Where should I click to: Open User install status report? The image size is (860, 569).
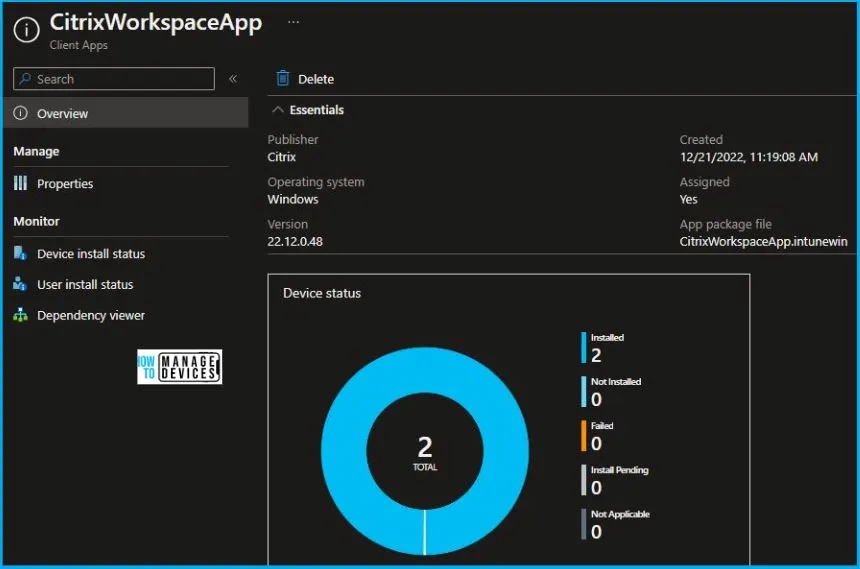point(85,285)
